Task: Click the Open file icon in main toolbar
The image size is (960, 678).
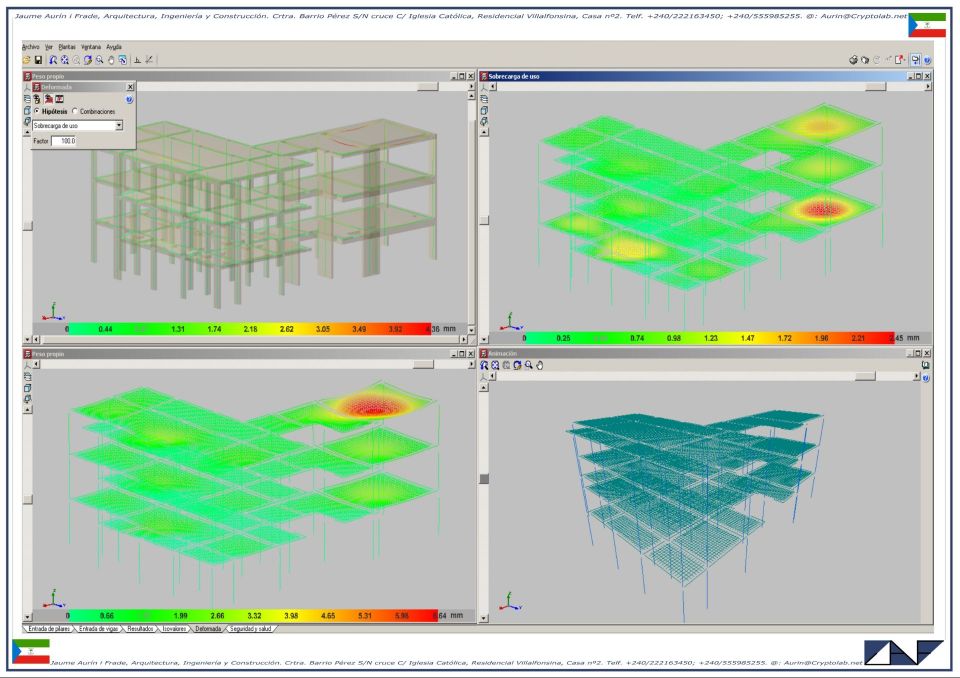Action: point(26,60)
